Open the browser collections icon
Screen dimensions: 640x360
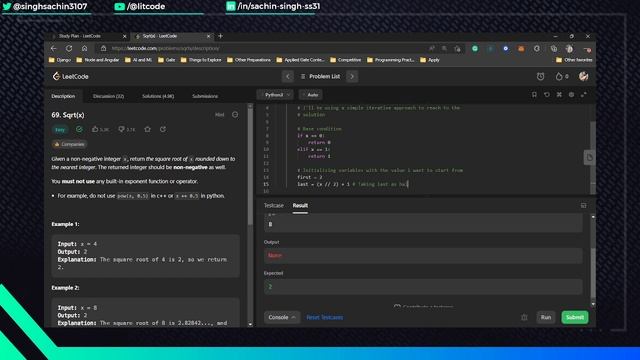pos(554,48)
